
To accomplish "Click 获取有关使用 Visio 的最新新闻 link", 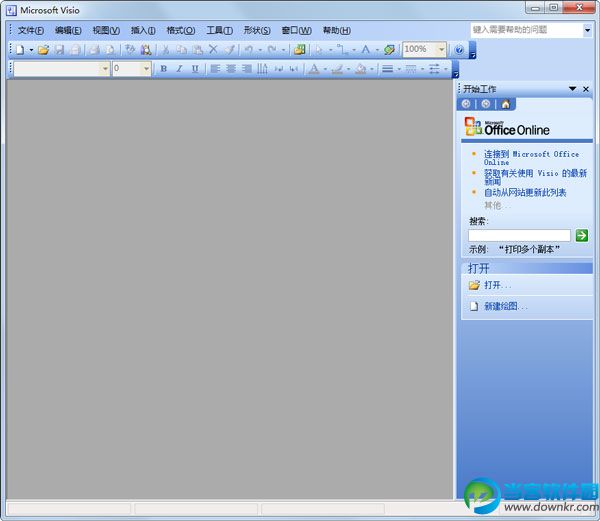I will [x=535, y=177].
